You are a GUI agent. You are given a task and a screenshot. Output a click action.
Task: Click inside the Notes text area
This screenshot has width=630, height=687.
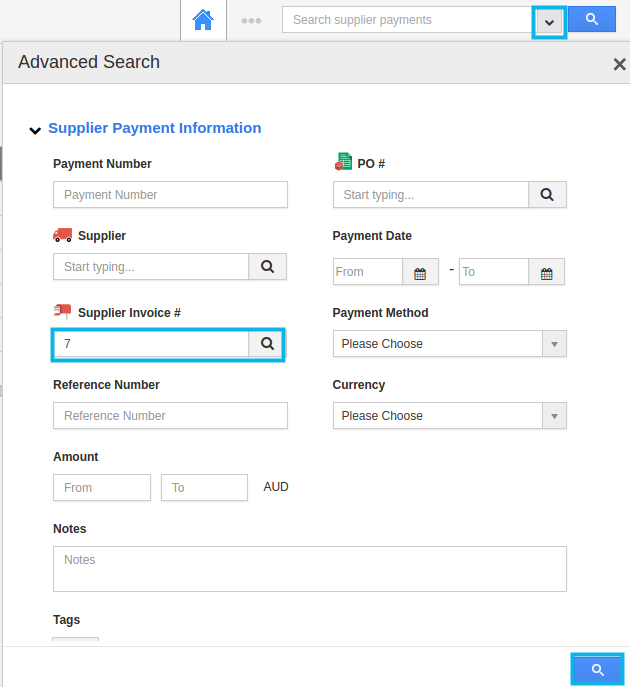click(309, 568)
